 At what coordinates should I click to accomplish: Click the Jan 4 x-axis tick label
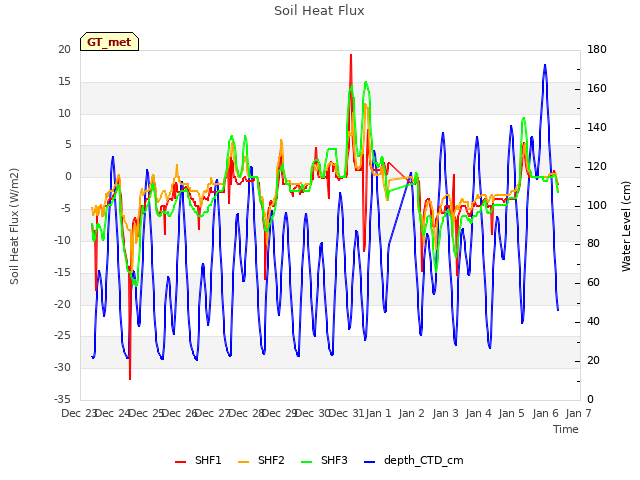pyautogui.click(x=478, y=413)
